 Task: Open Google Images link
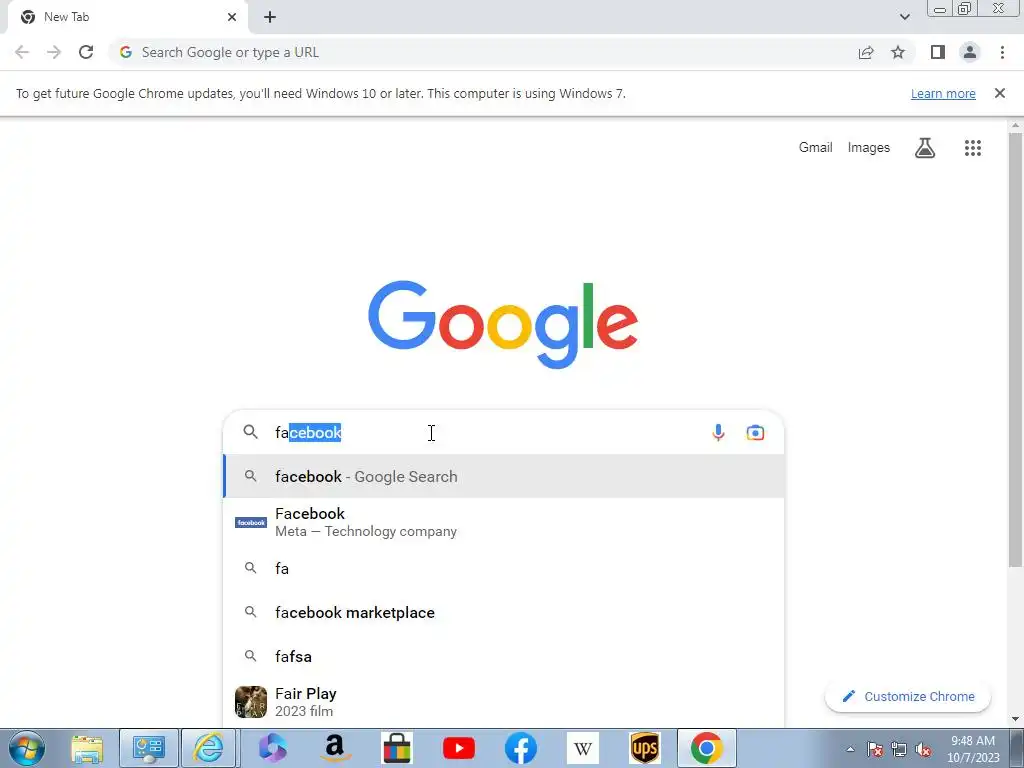869,148
